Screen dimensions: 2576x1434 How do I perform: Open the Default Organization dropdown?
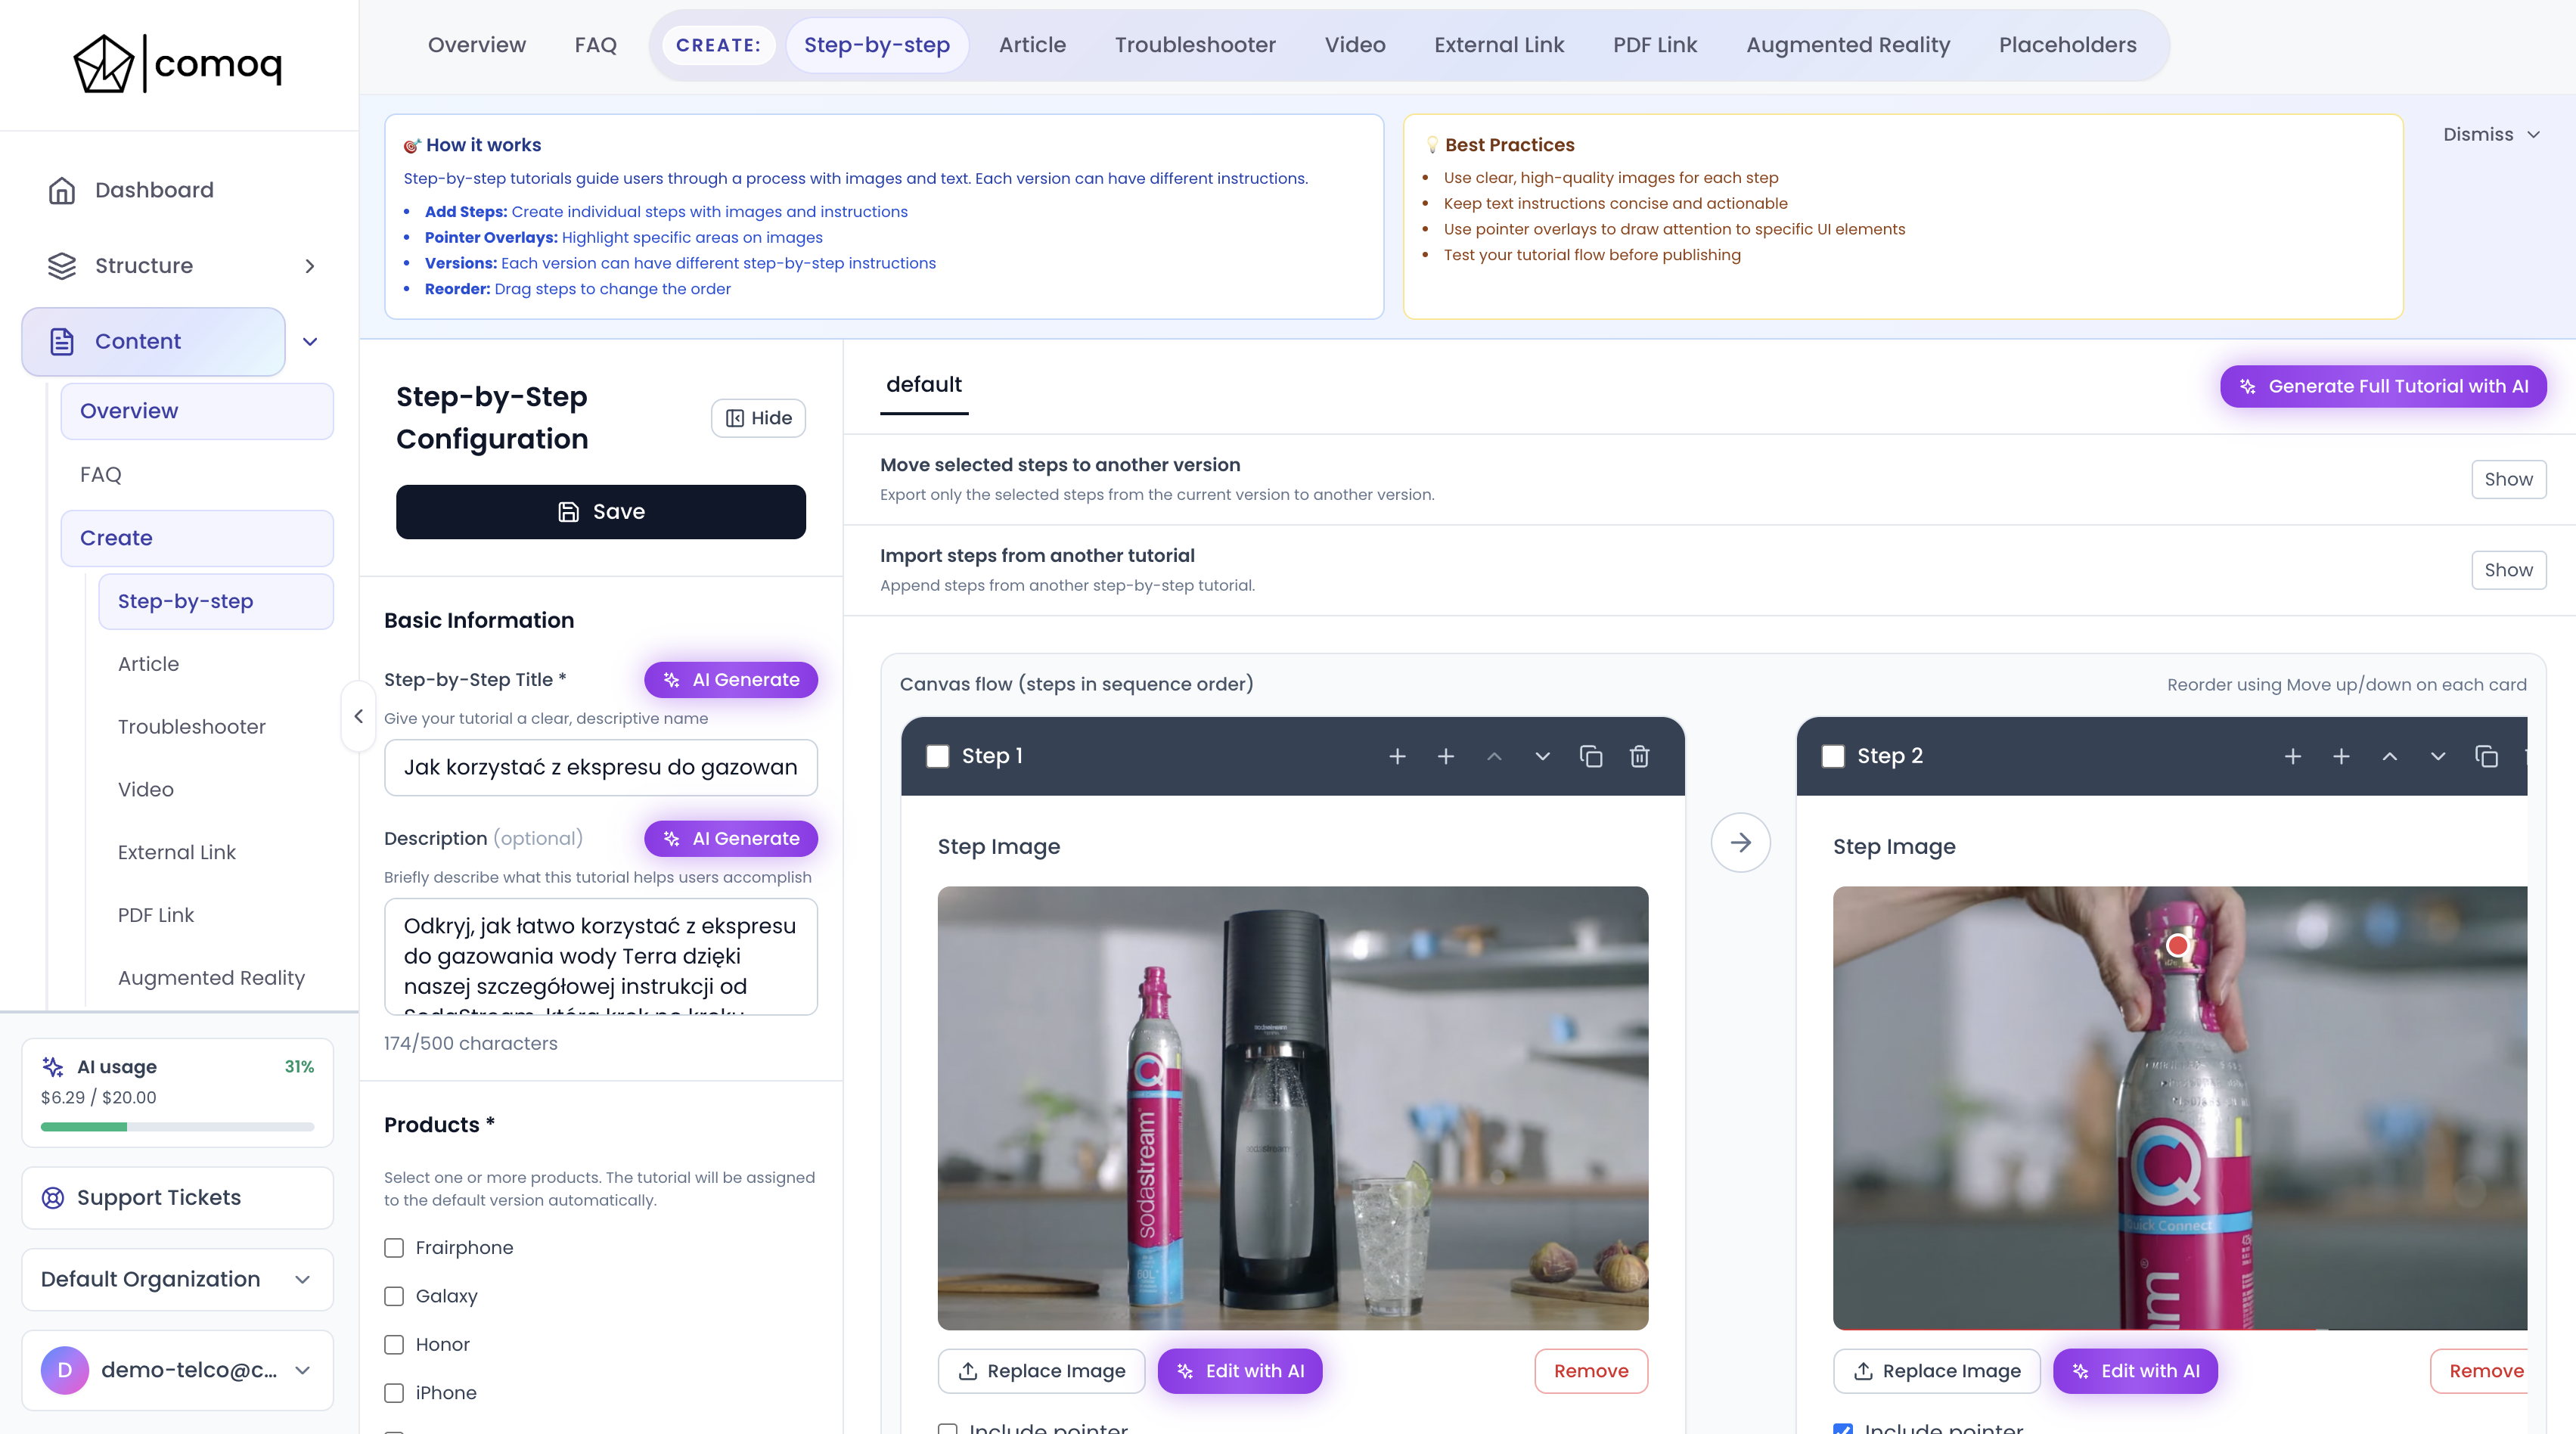point(177,1279)
